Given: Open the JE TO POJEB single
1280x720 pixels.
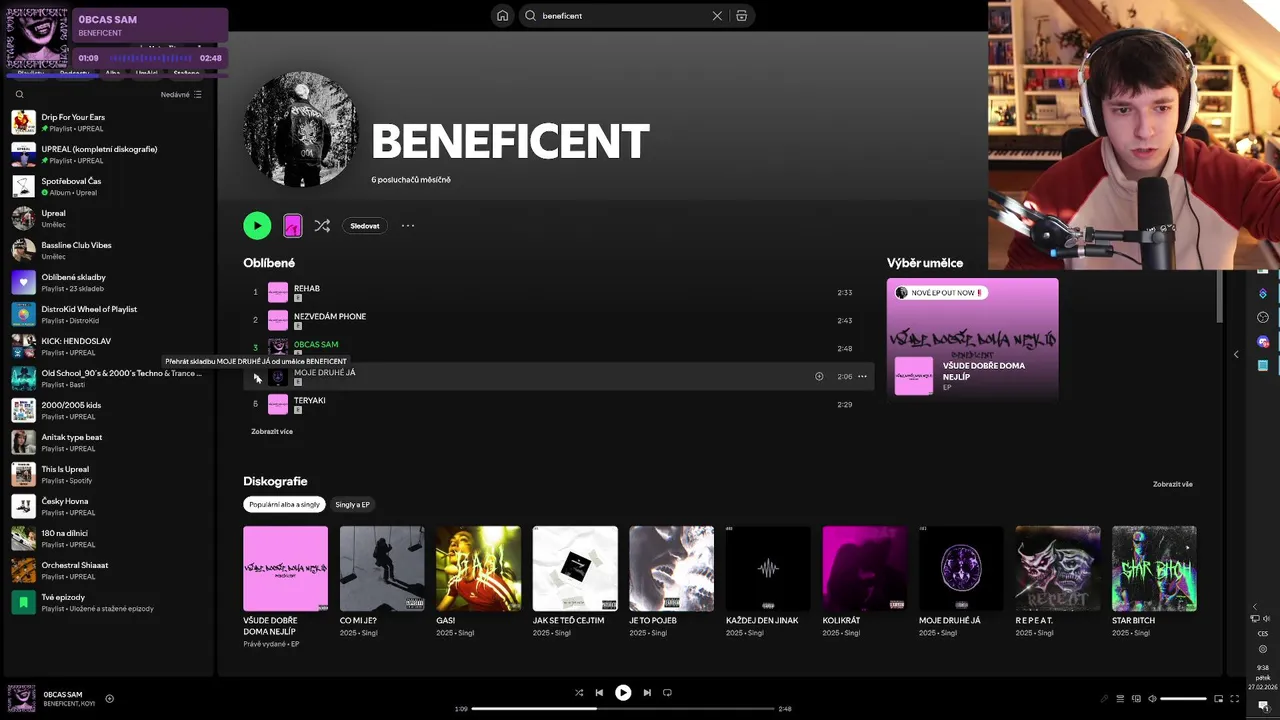Looking at the screenshot, I should tap(671, 569).
